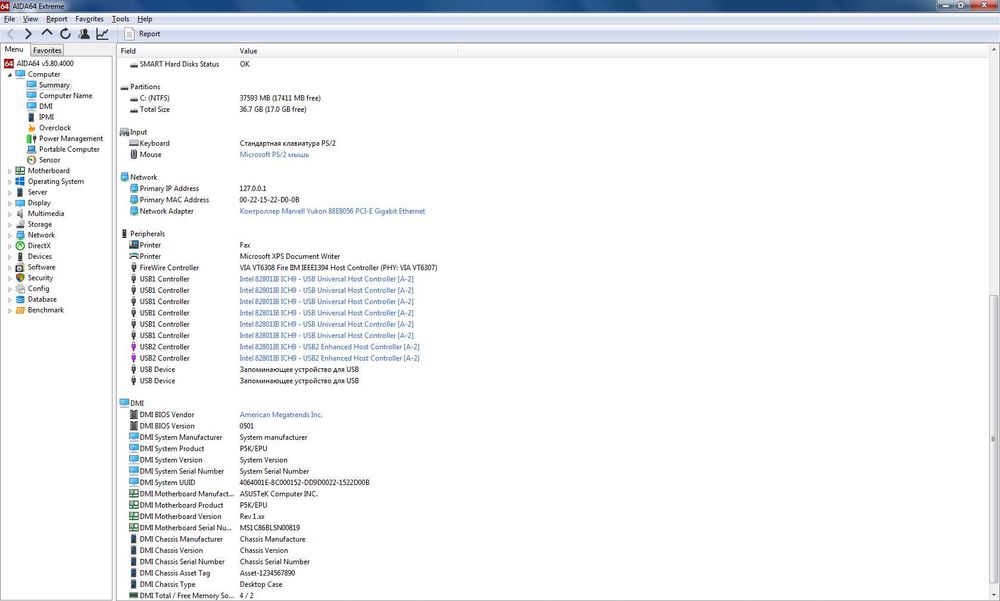
Task: Select the Summary tree item
Action: 54,85
